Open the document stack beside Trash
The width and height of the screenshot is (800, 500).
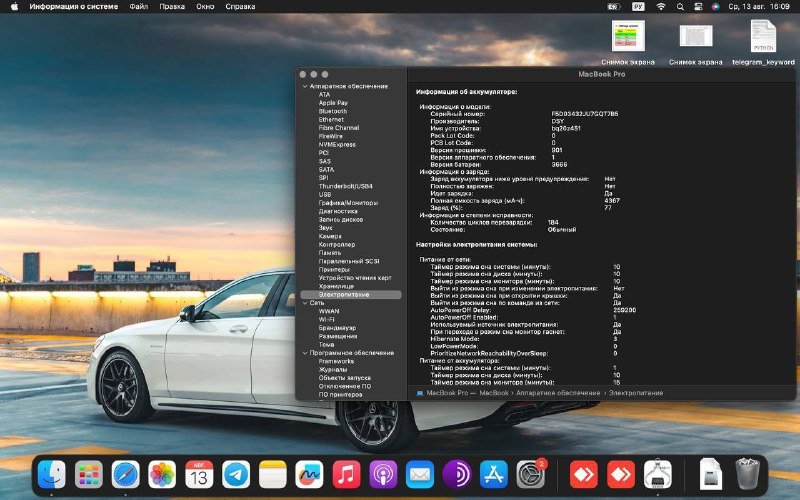pyautogui.click(x=711, y=474)
